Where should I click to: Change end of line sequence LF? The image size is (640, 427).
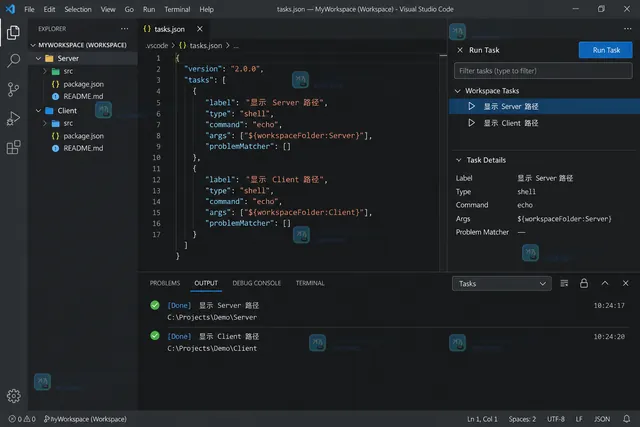coord(579,419)
